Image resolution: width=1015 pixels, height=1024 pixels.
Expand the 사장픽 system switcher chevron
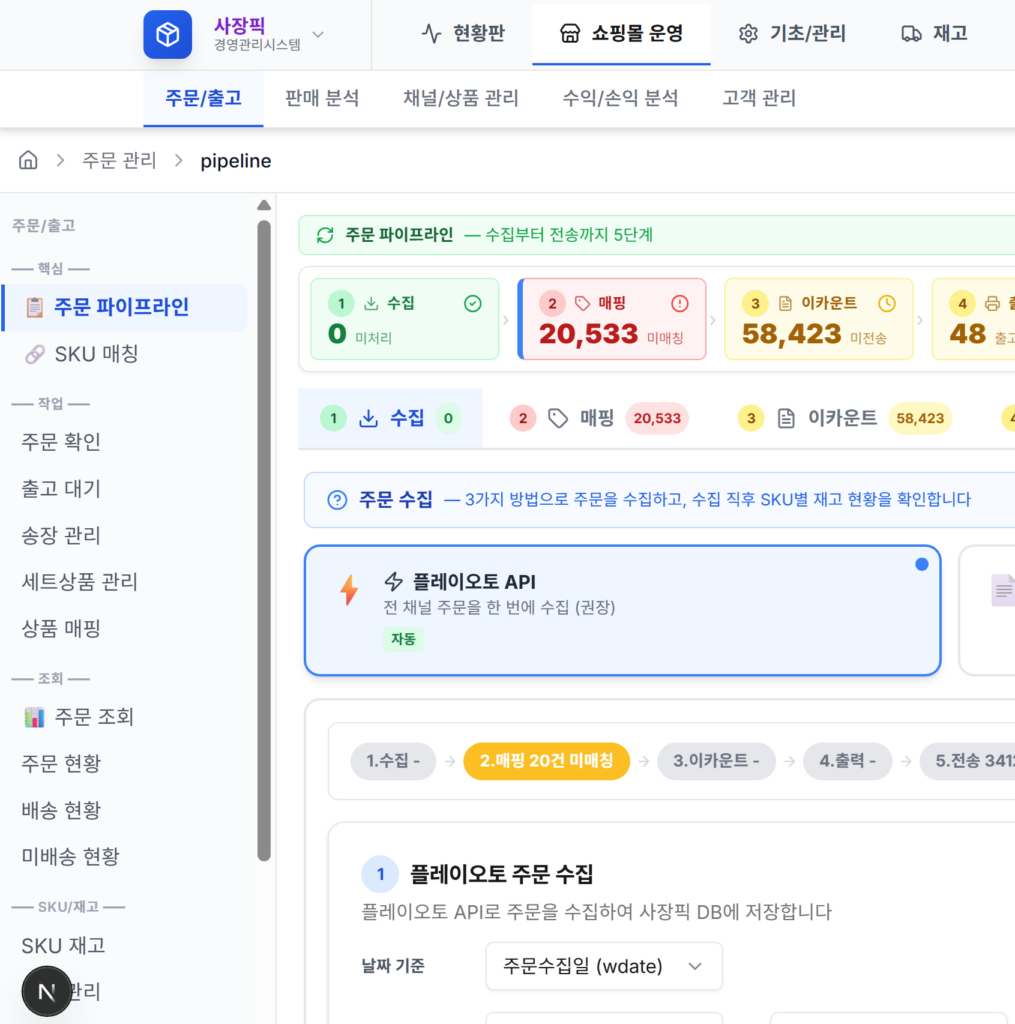click(x=318, y=35)
